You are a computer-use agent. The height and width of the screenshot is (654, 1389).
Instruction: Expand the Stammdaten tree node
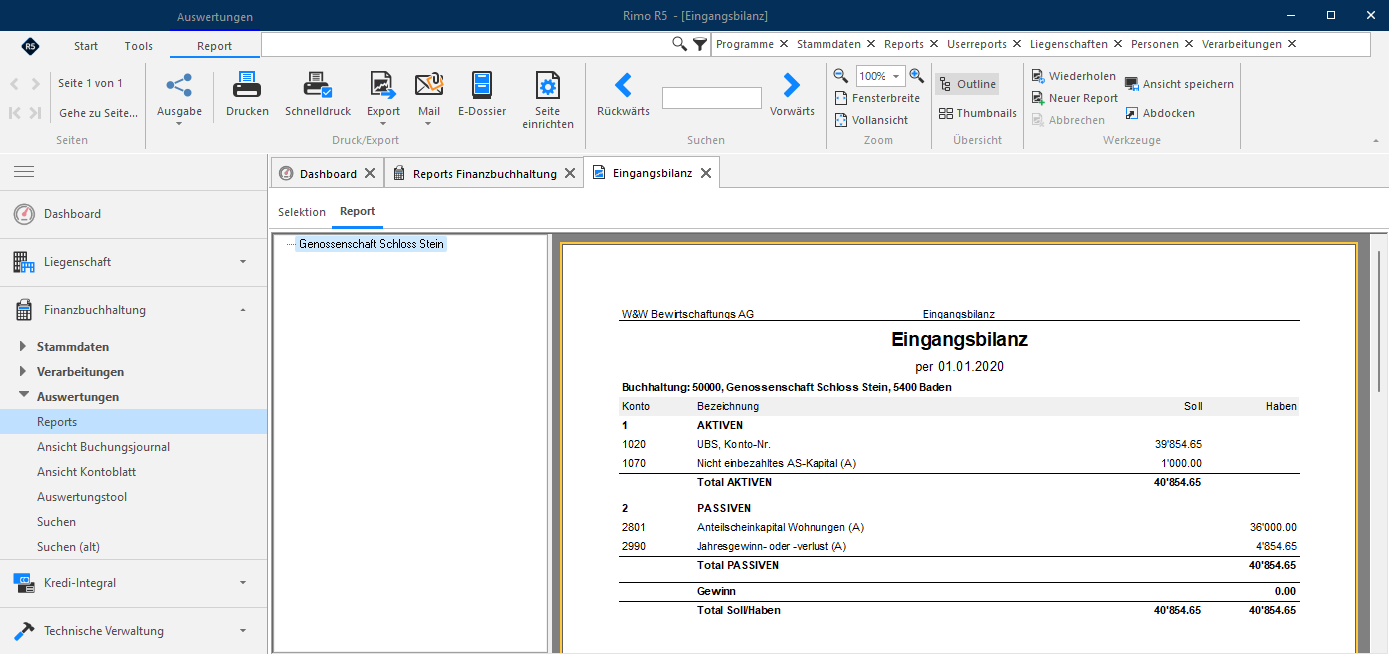[x=24, y=347]
